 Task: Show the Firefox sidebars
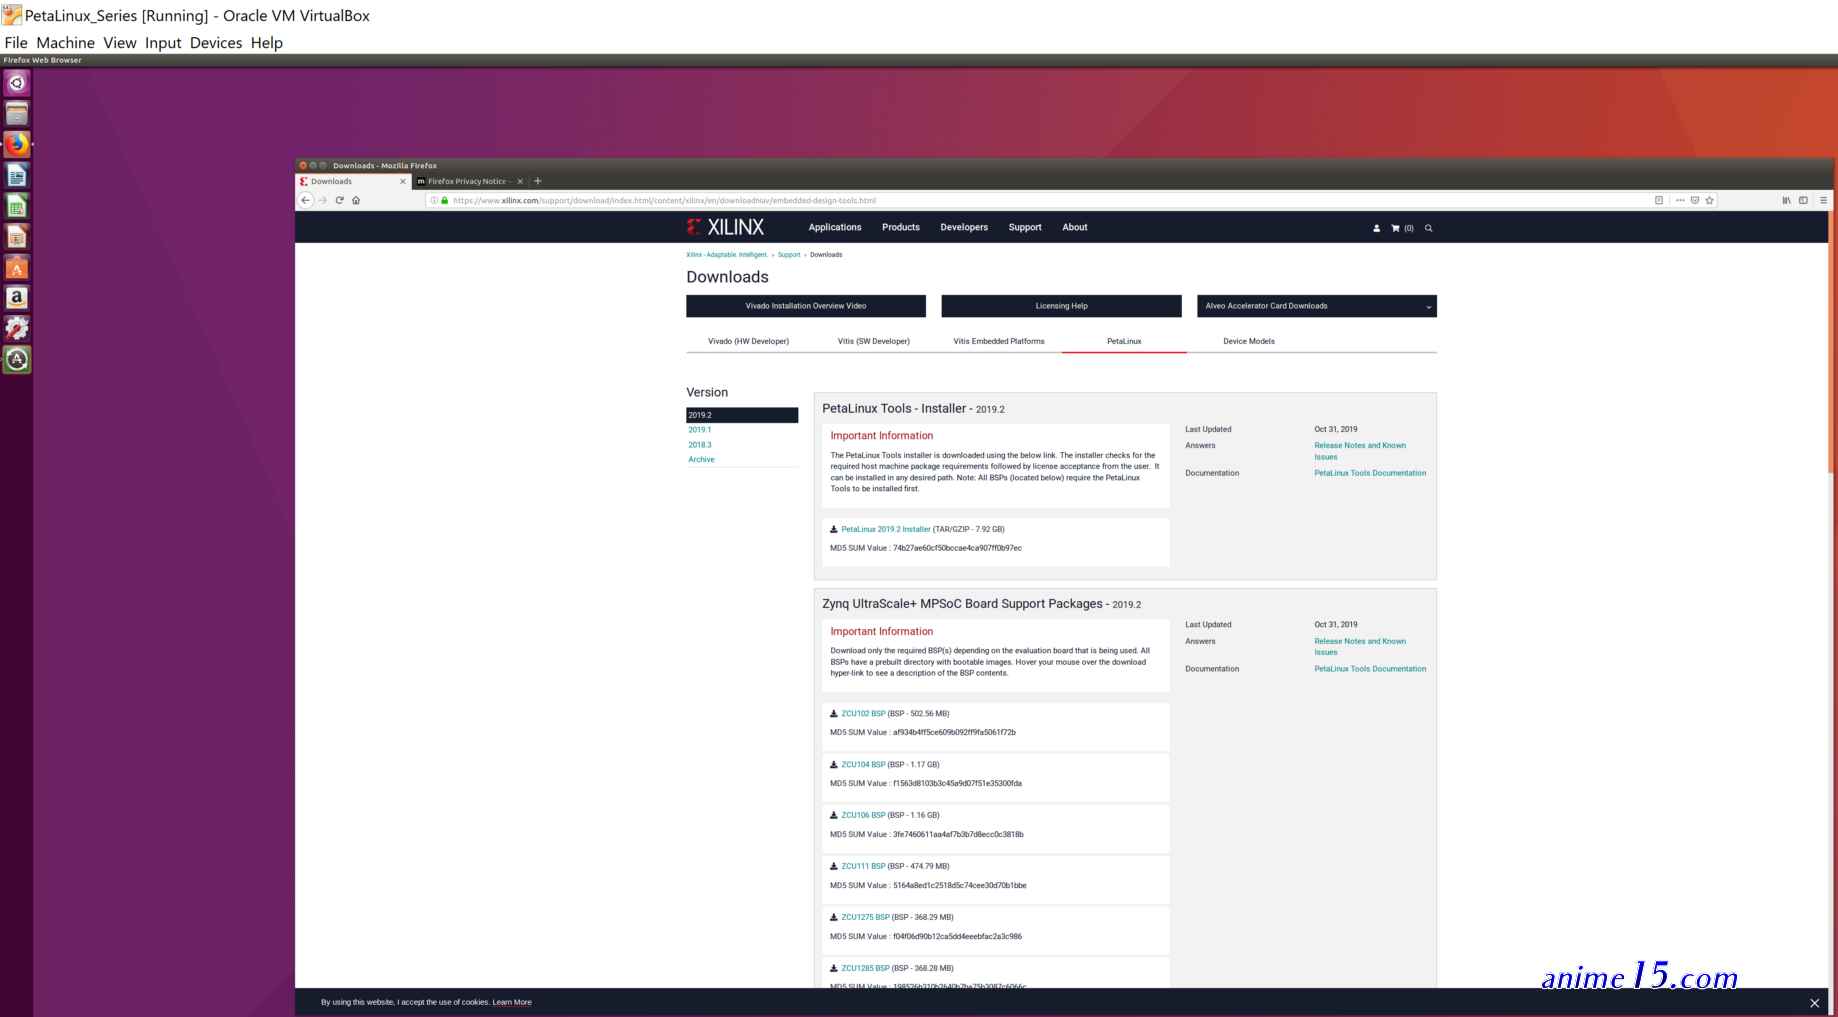[1803, 200]
